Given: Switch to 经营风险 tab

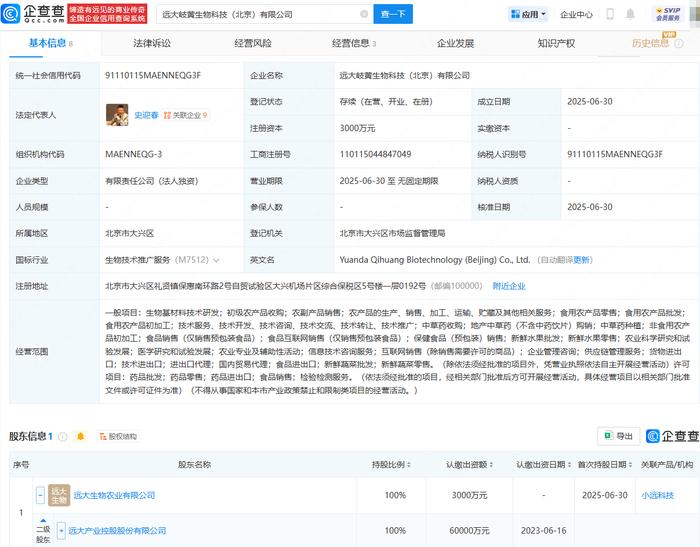Looking at the screenshot, I should point(253,43).
